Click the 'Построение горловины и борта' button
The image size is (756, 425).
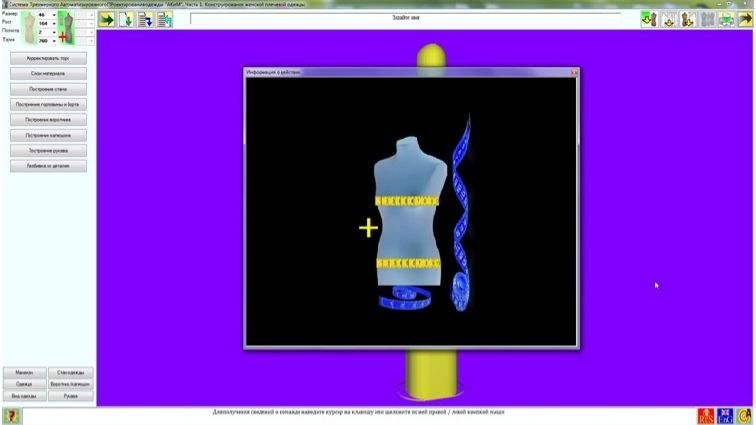(48, 104)
